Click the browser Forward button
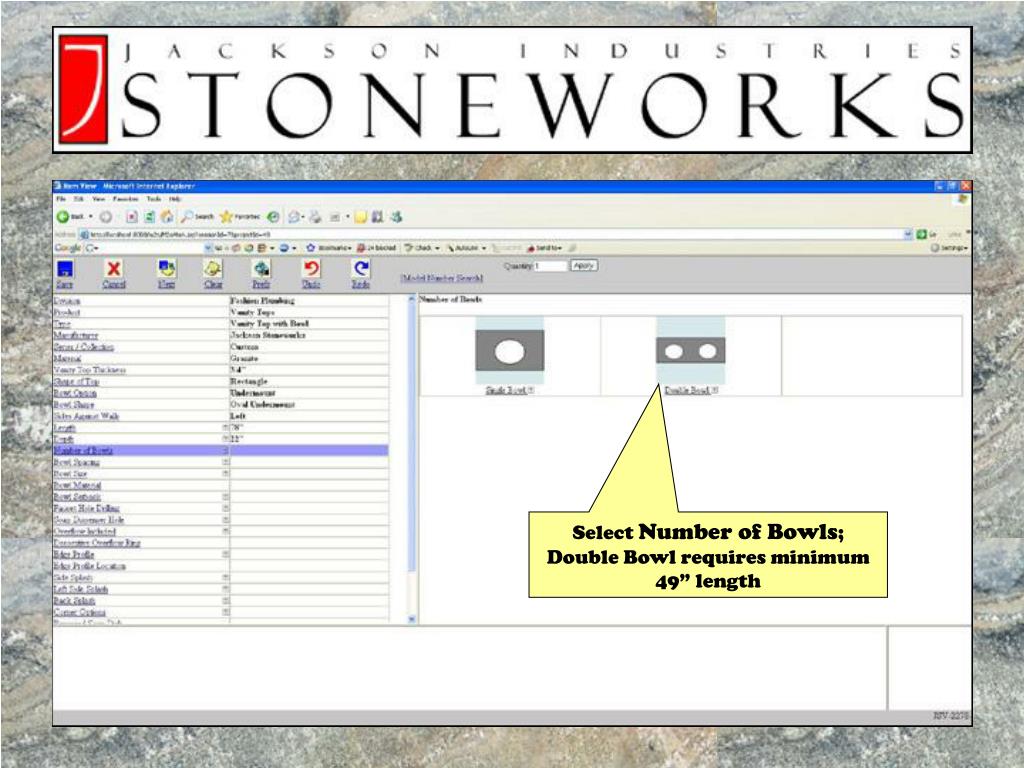The height and width of the screenshot is (768, 1024). pyautogui.click(x=106, y=217)
